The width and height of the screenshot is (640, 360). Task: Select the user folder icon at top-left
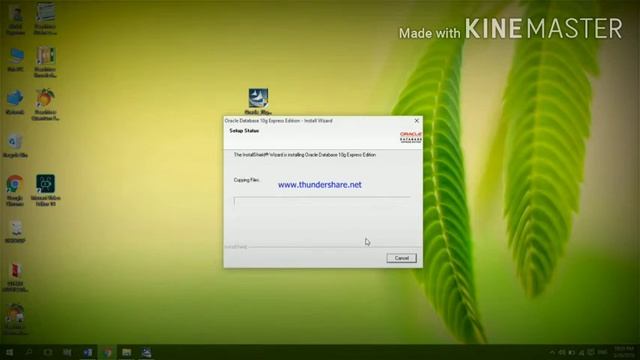click(16, 19)
